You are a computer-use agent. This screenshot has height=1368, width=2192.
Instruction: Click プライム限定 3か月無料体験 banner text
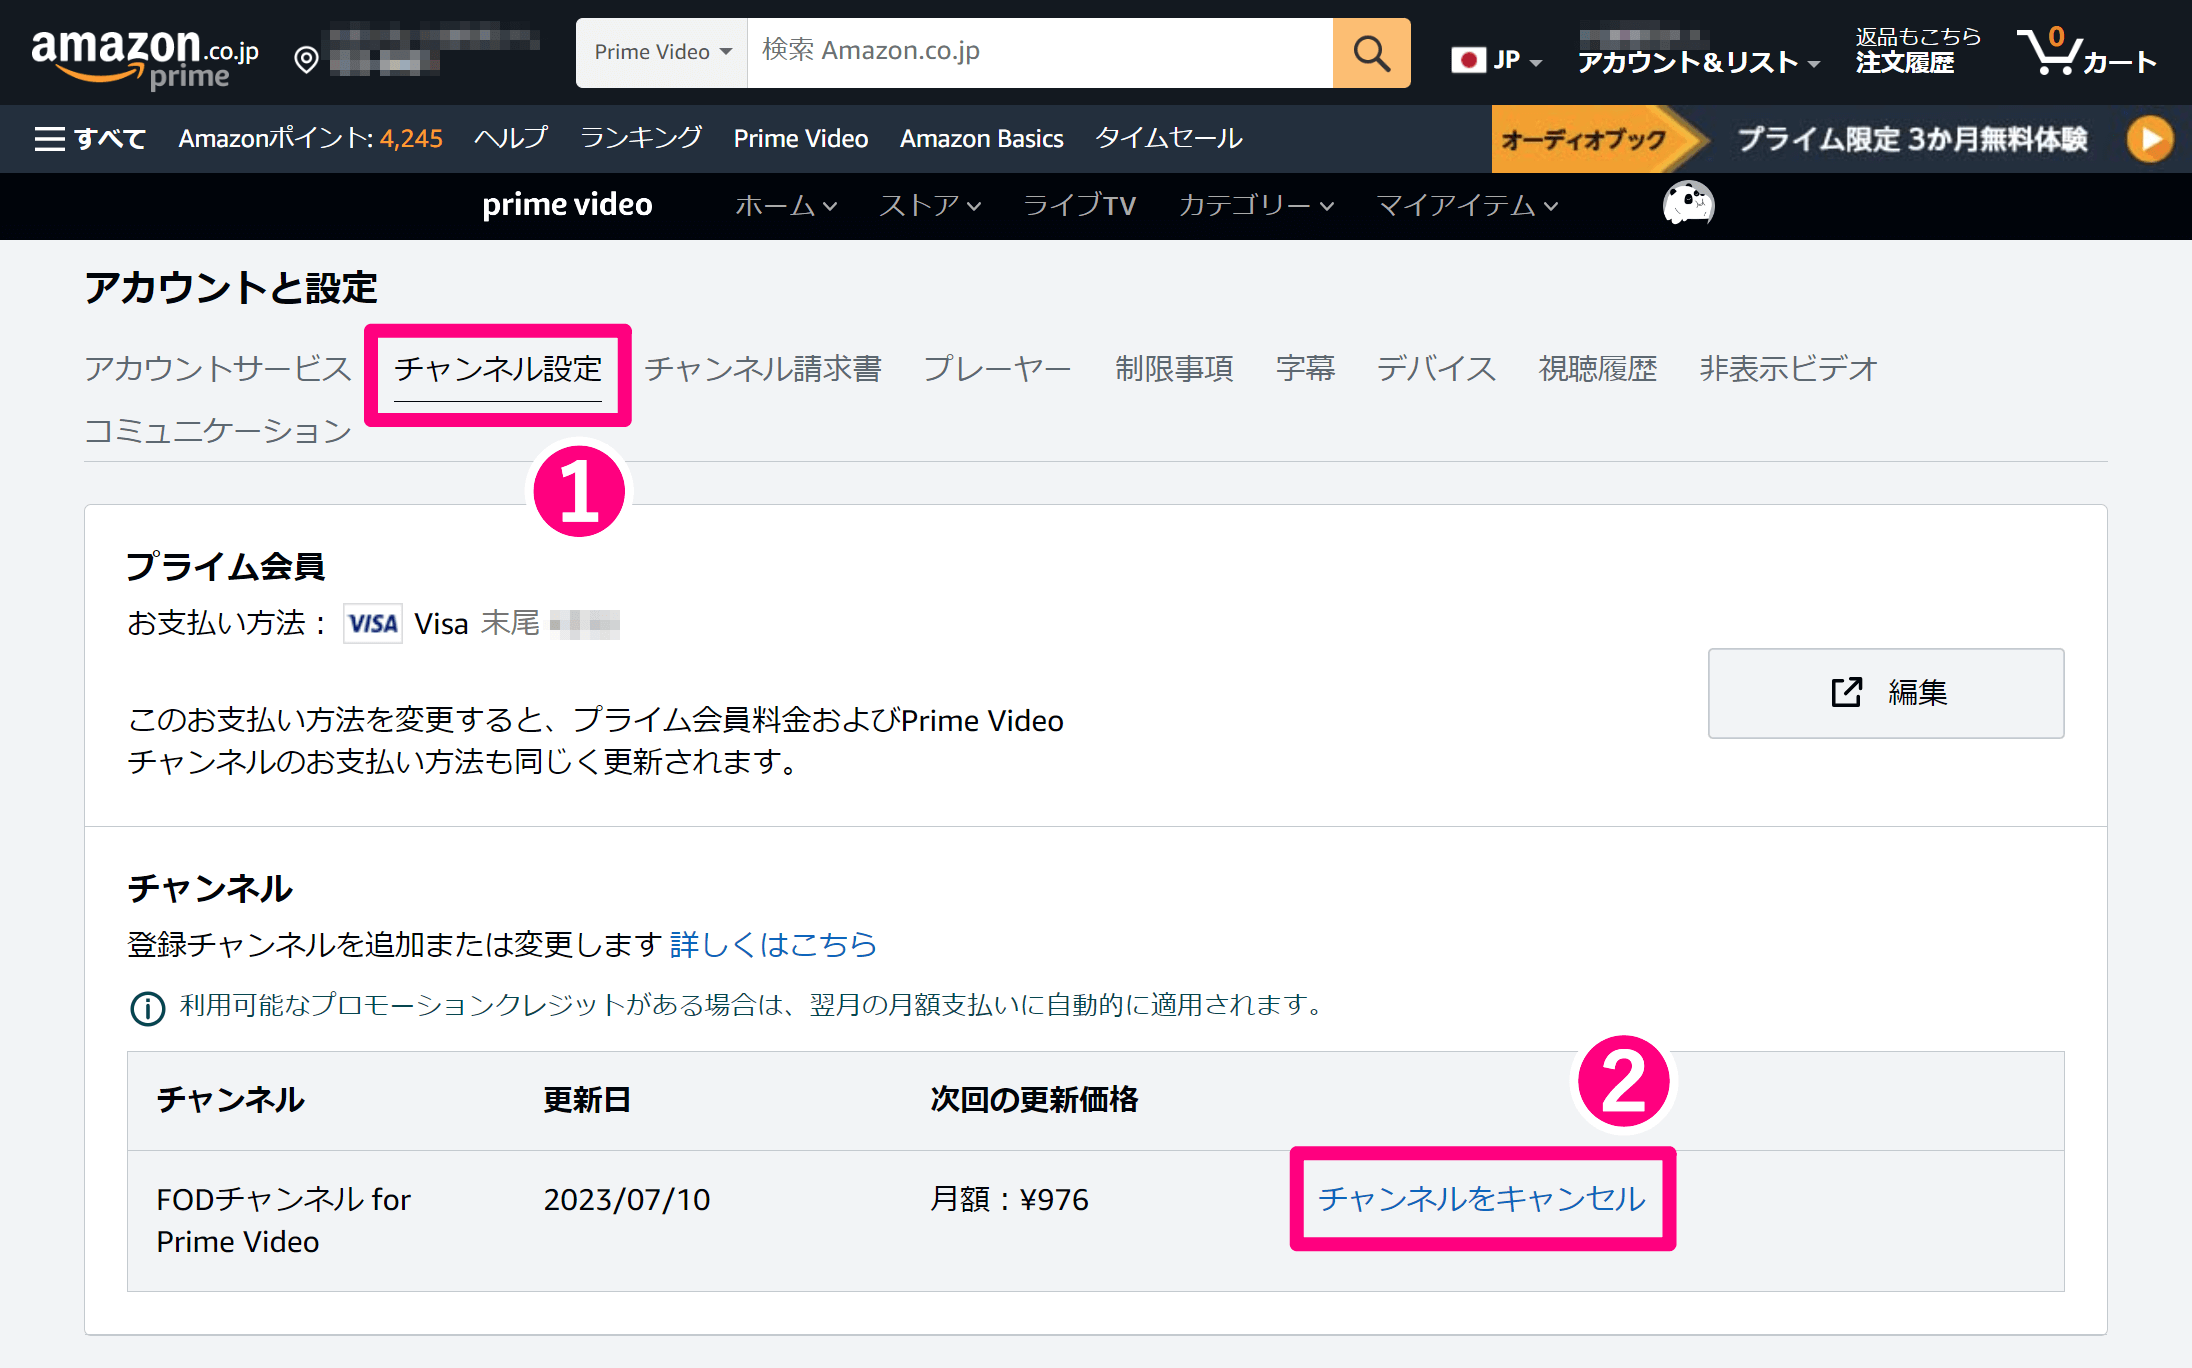tap(1912, 138)
